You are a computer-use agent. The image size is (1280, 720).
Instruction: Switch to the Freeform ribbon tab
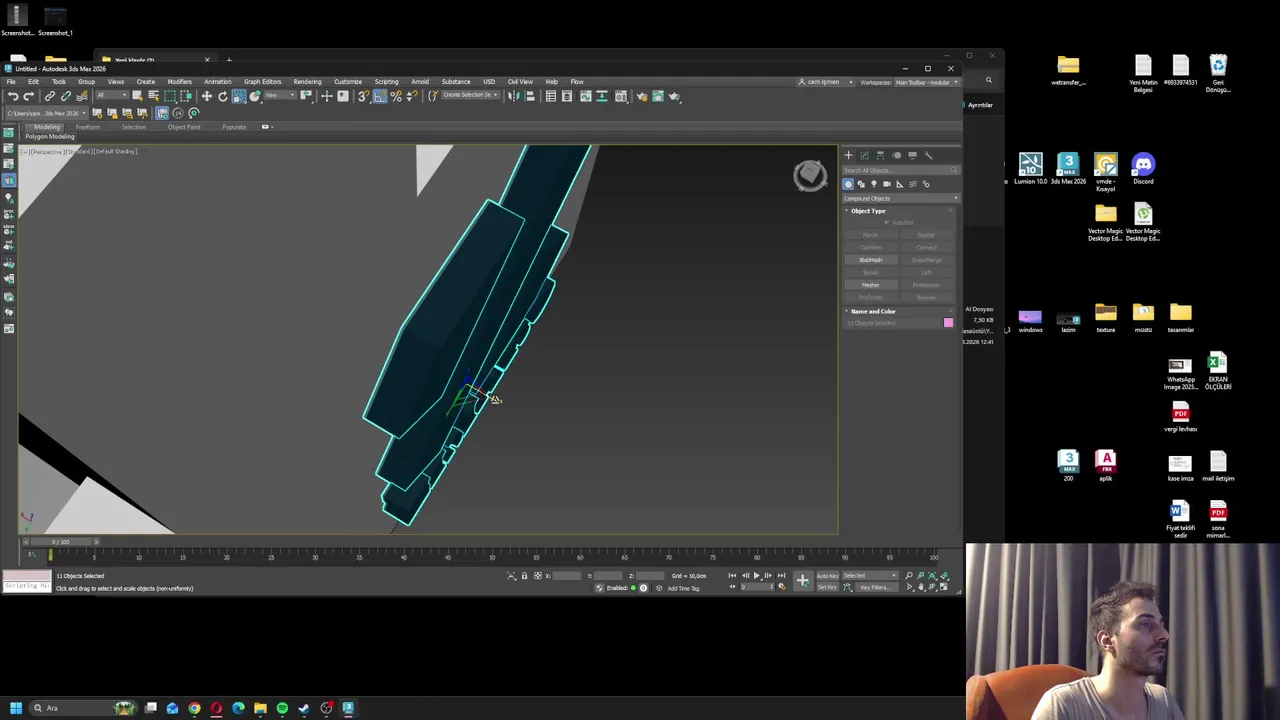(x=88, y=127)
